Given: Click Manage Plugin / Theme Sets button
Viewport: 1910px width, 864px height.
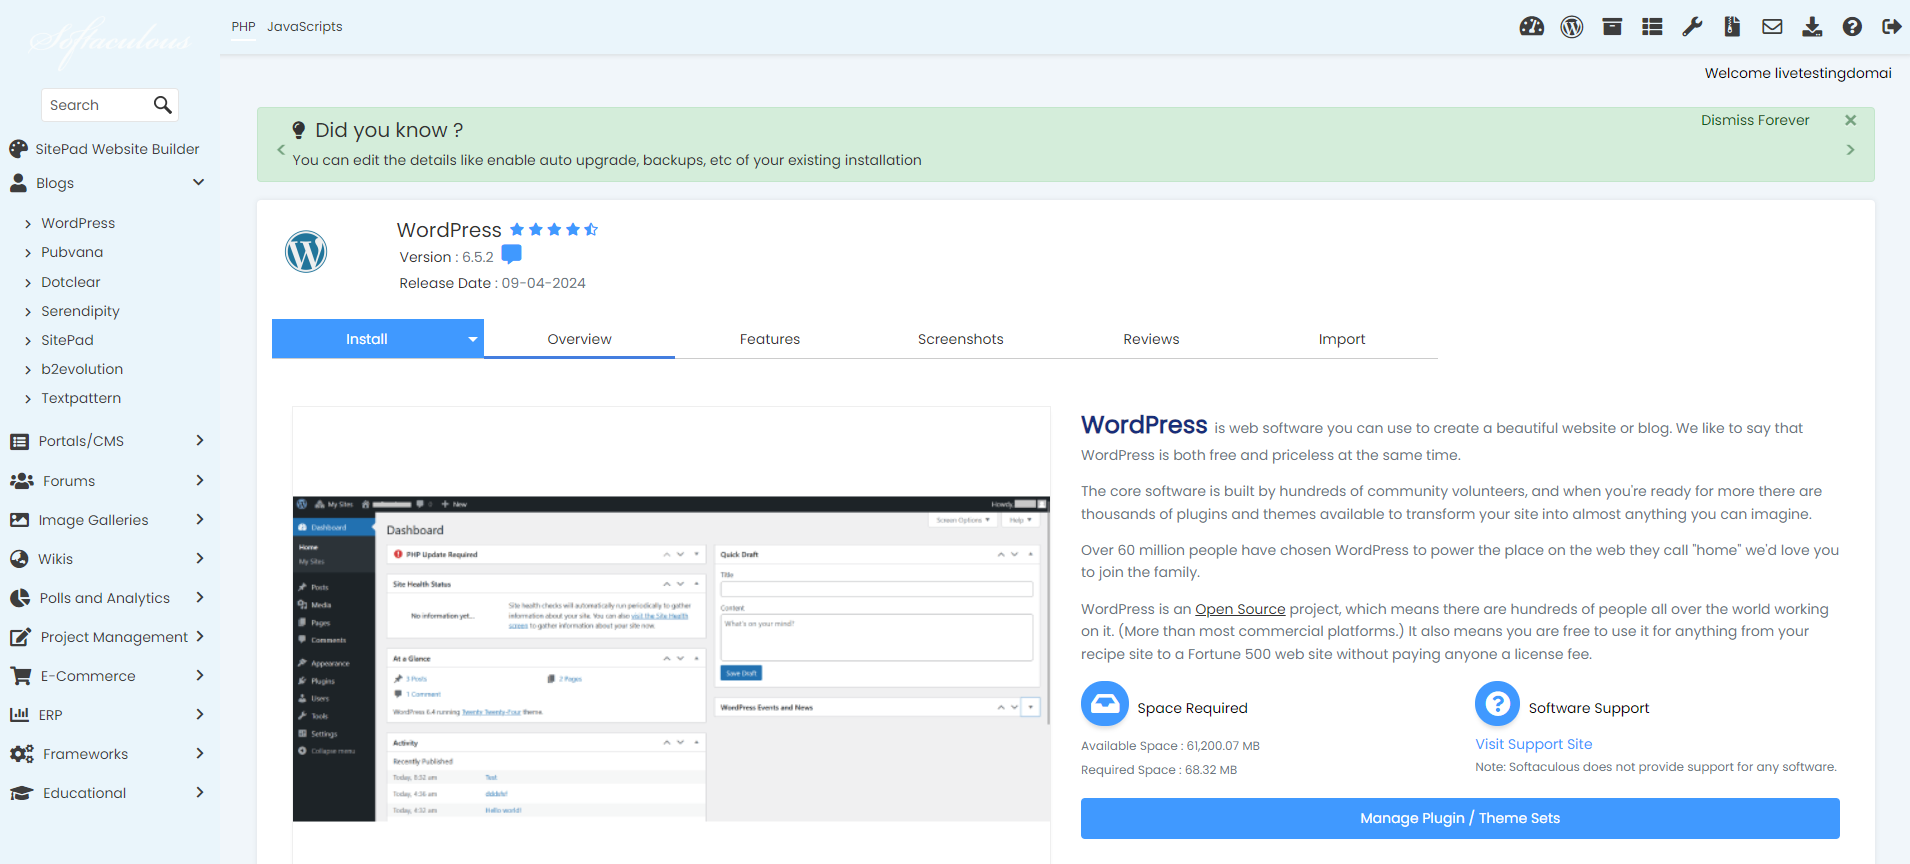Looking at the screenshot, I should point(1460,818).
